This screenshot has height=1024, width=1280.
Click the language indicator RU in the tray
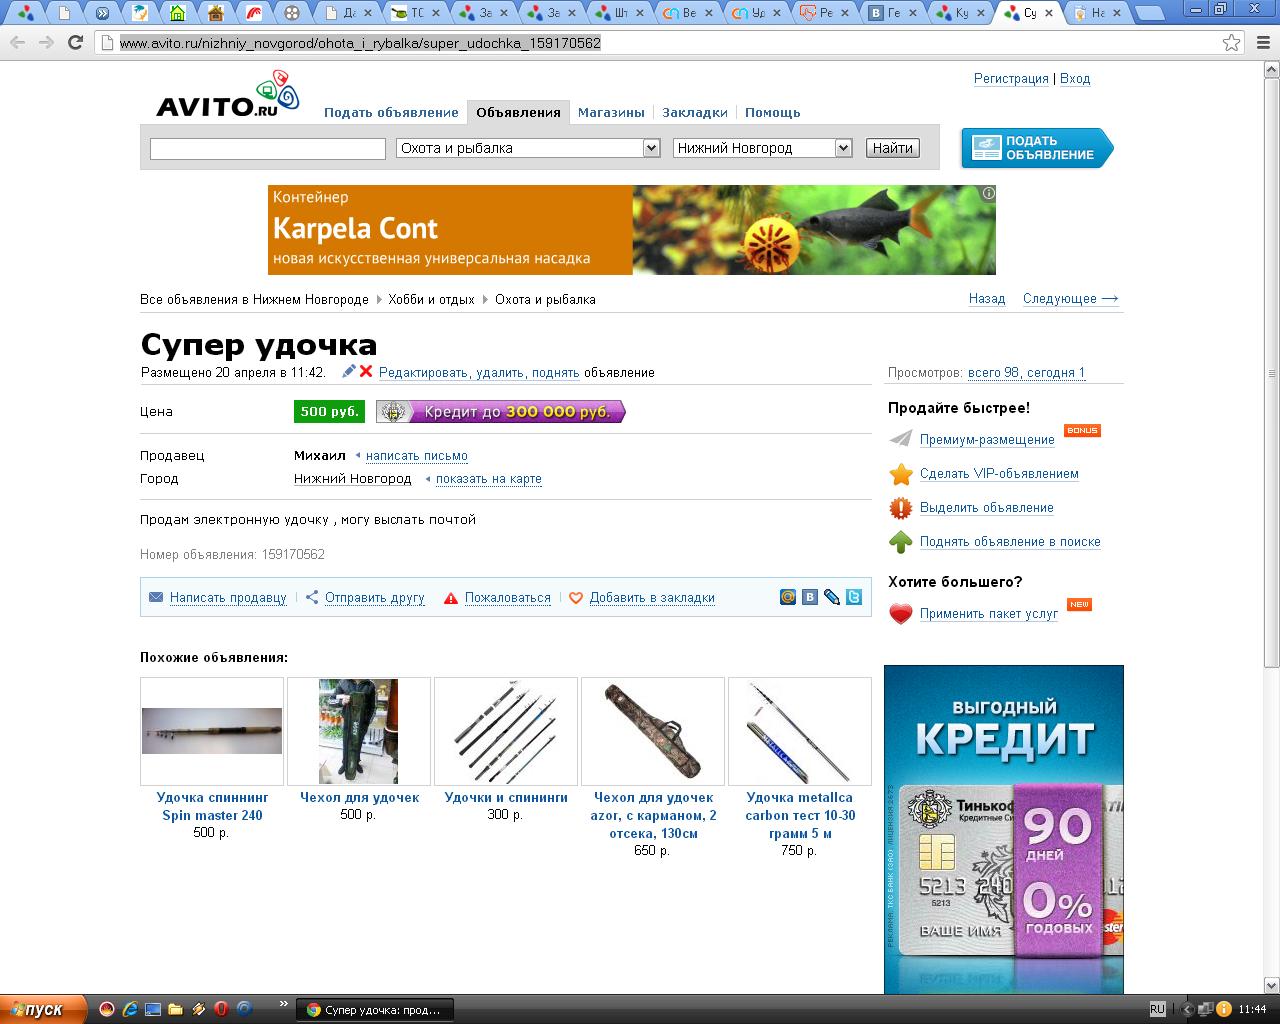click(1157, 1009)
